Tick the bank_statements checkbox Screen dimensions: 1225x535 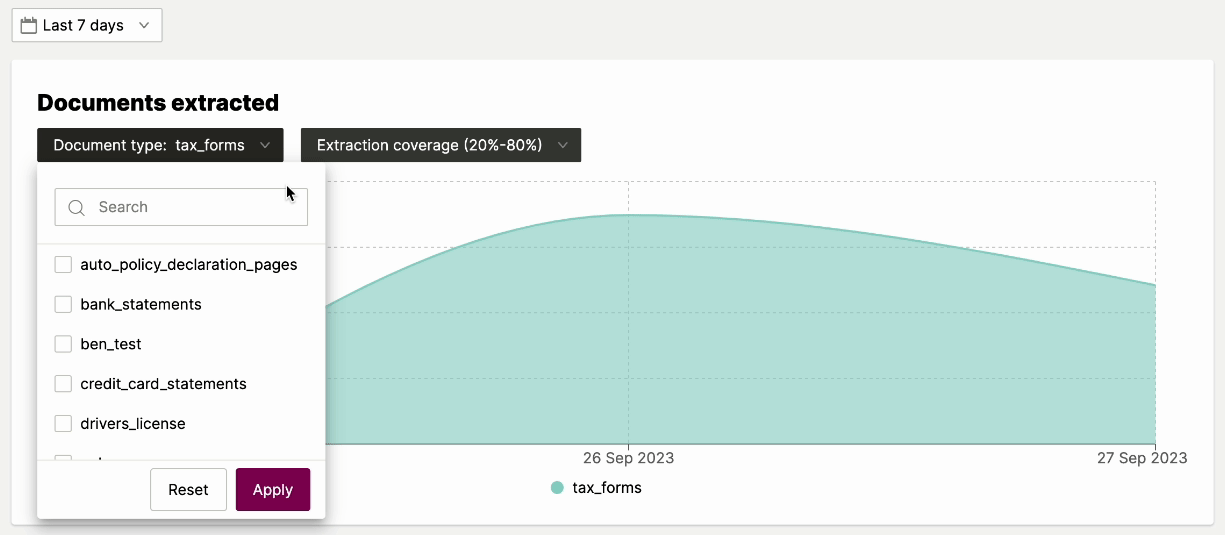(63, 304)
